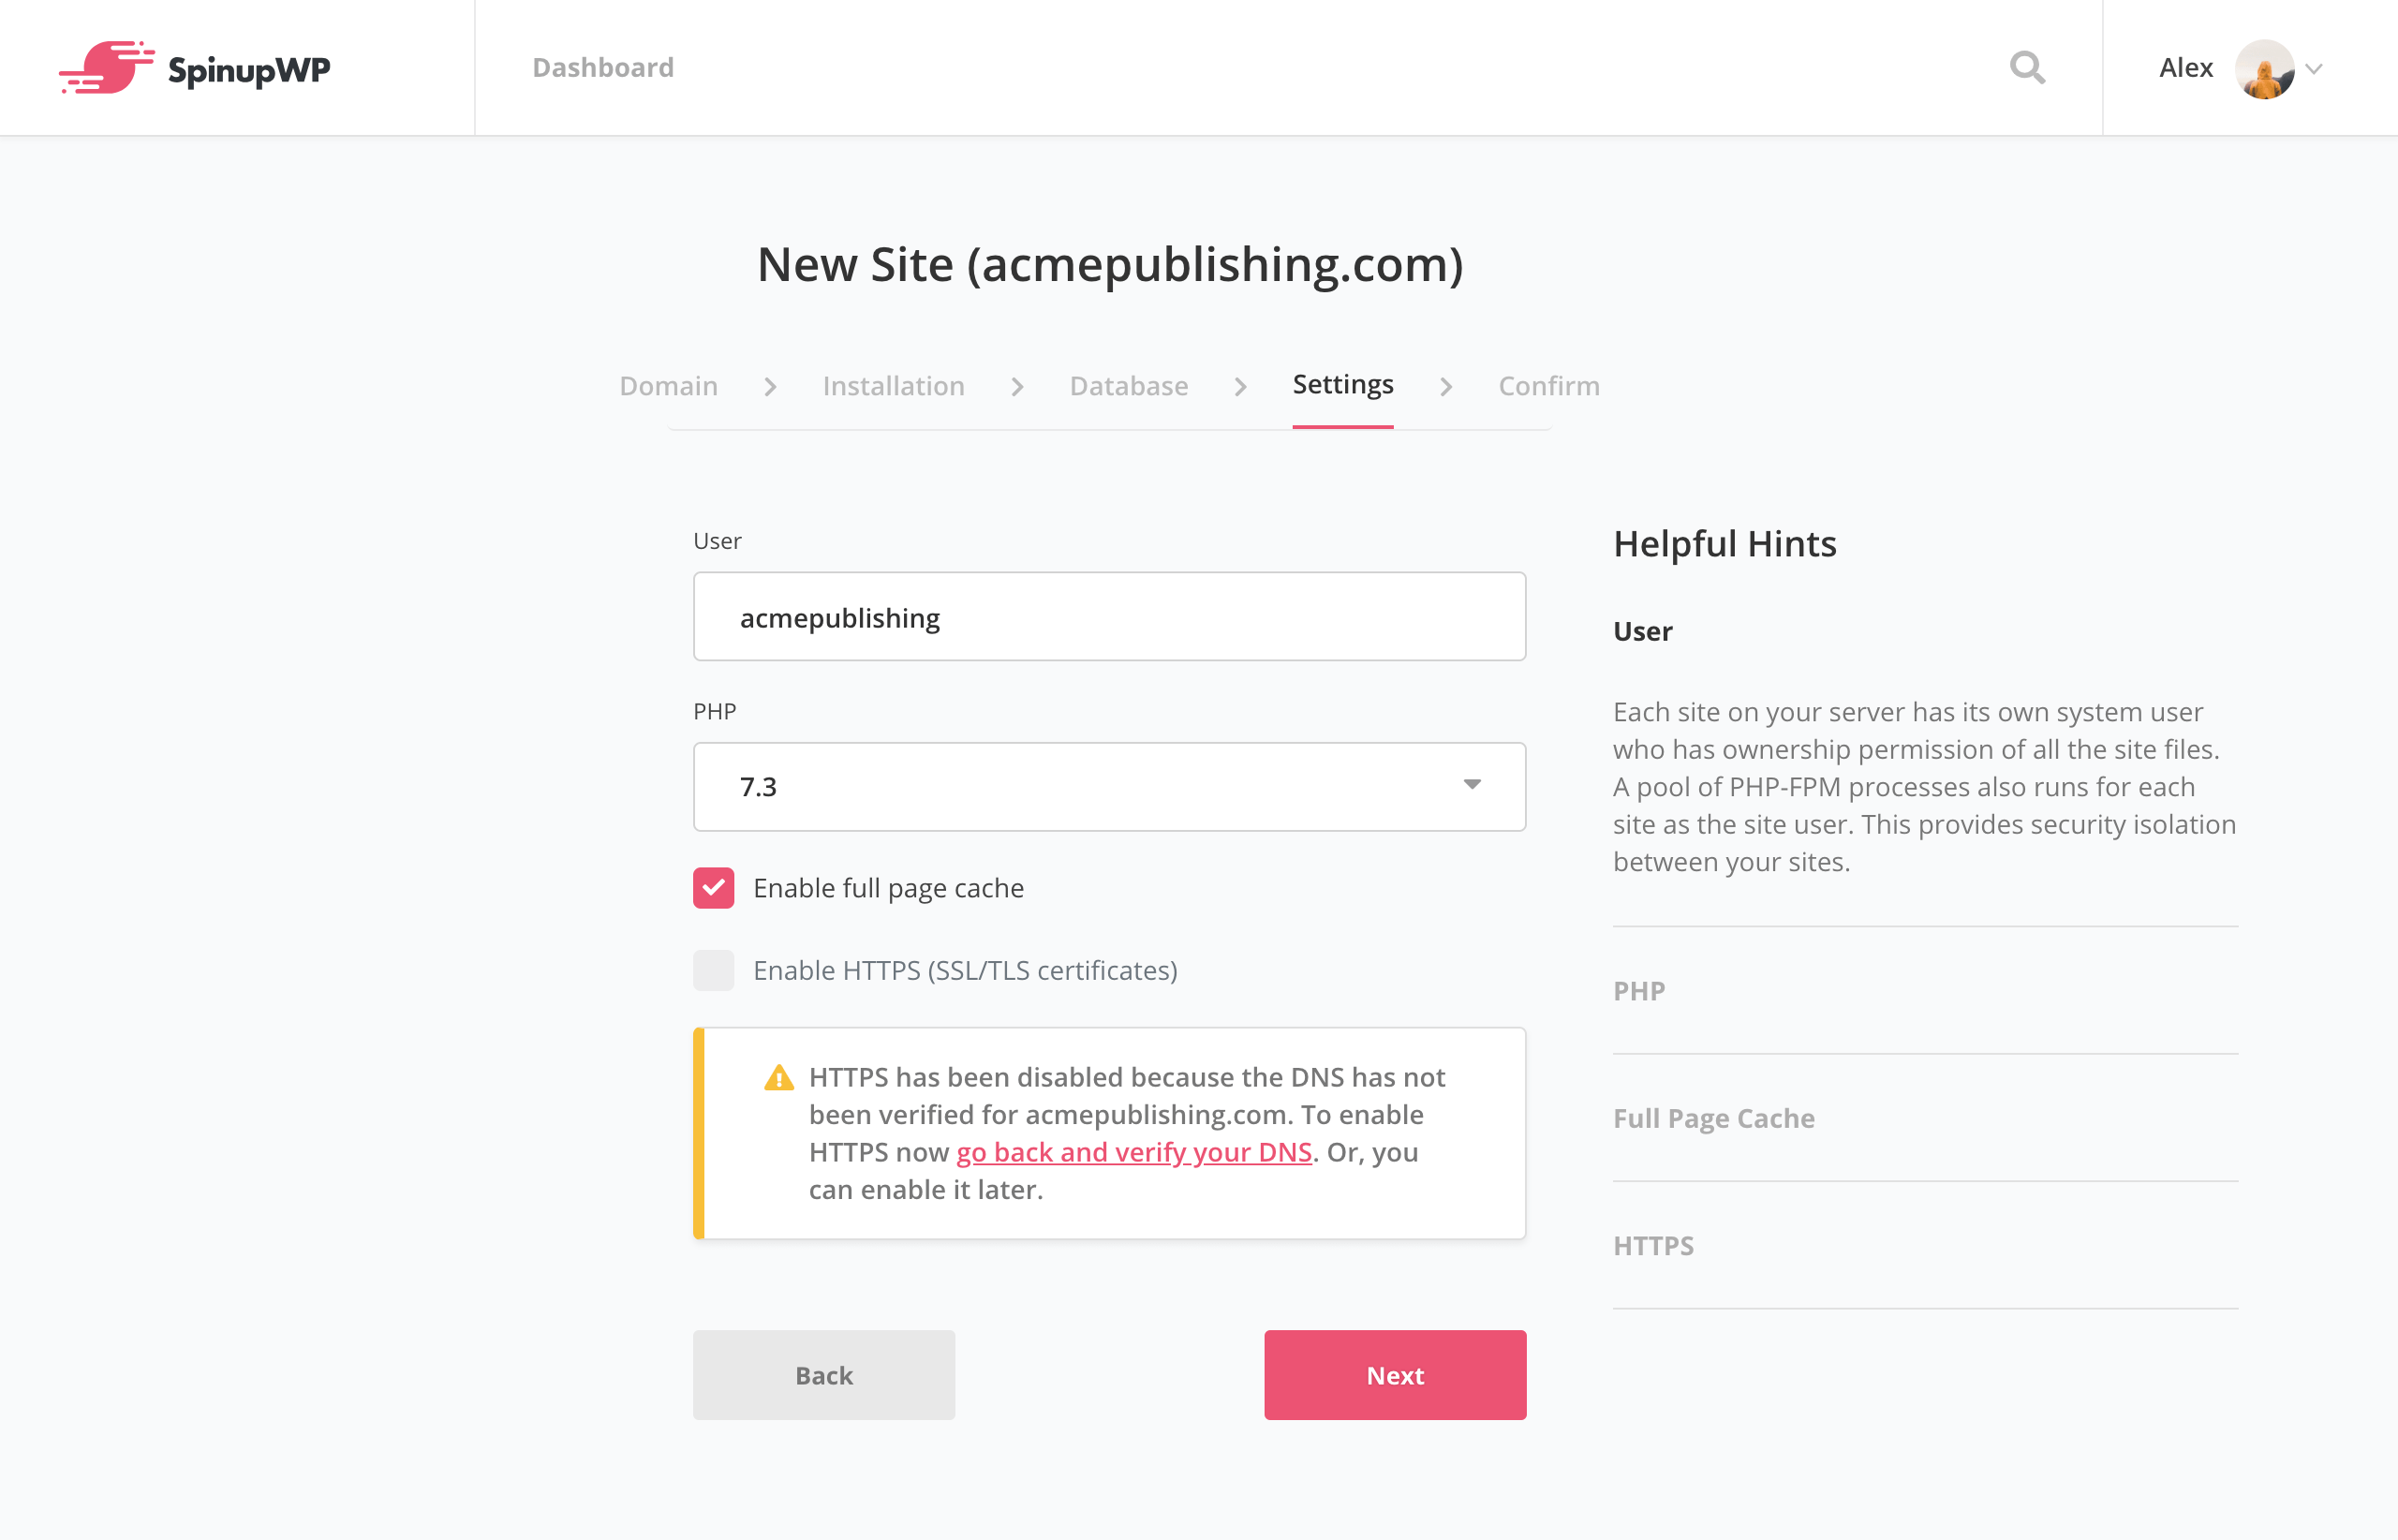Expand the Full Page Cache hint
The height and width of the screenshot is (1540, 2398).
coord(1713,1118)
